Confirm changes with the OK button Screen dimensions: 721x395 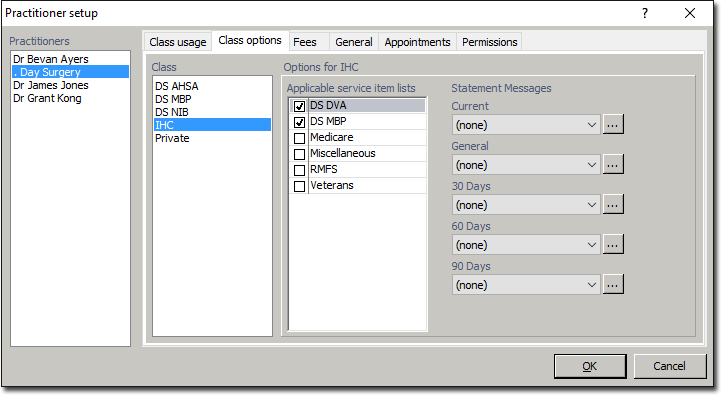[x=590, y=366]
